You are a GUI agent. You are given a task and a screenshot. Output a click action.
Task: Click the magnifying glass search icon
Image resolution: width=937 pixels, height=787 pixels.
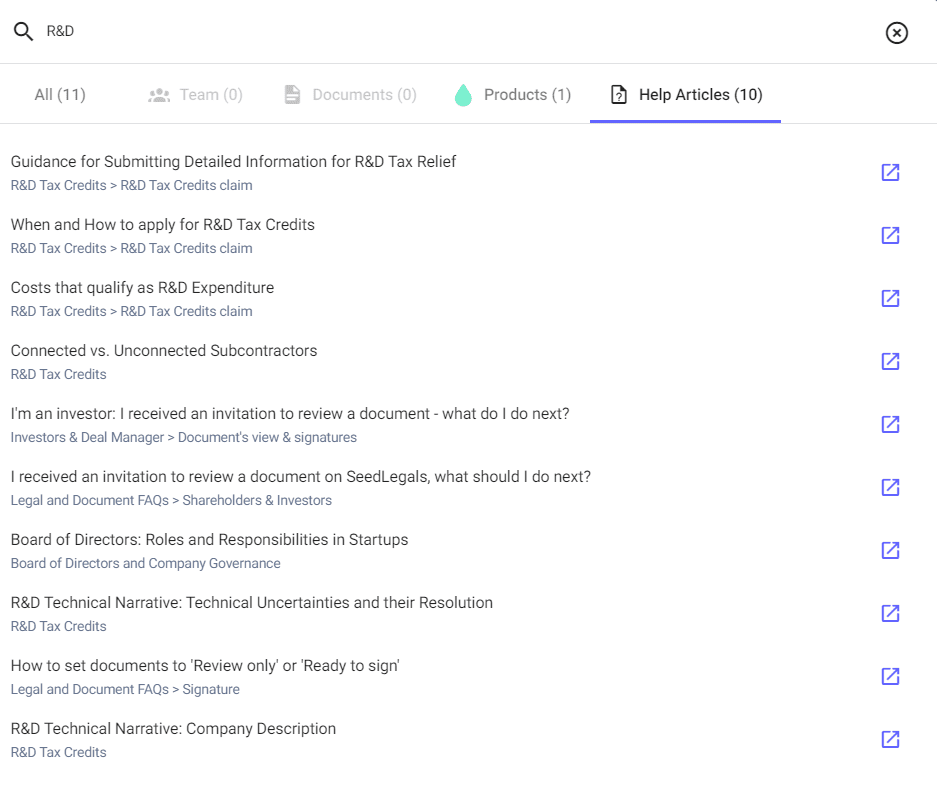pos(23,32)
